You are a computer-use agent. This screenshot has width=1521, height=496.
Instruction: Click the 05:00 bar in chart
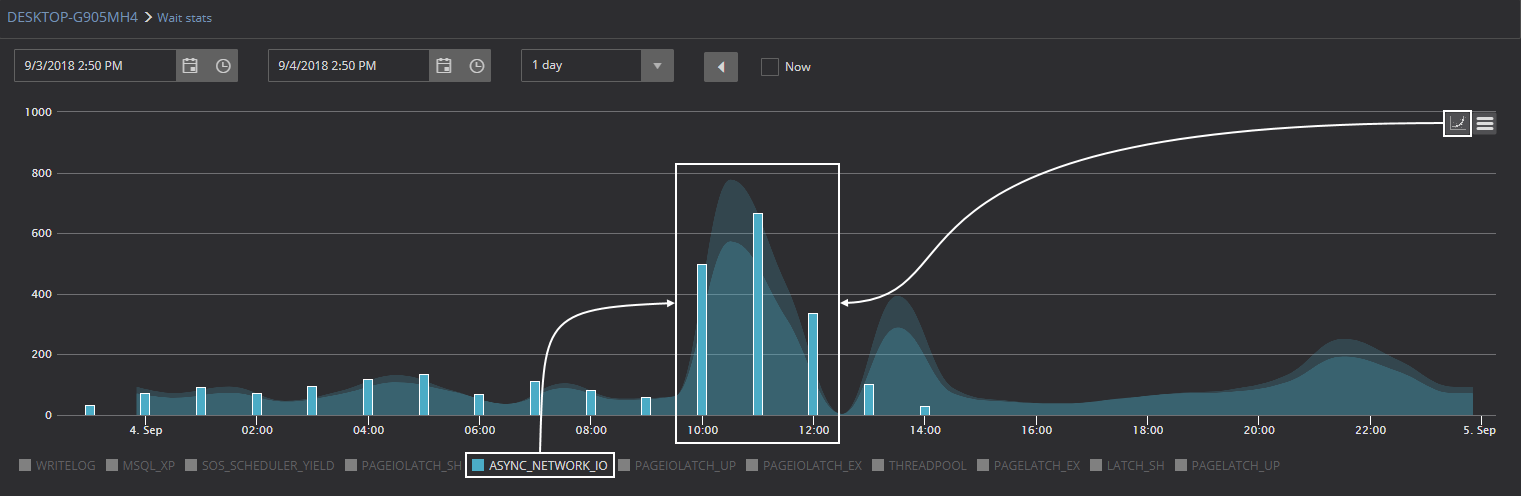tap(424, 395)
